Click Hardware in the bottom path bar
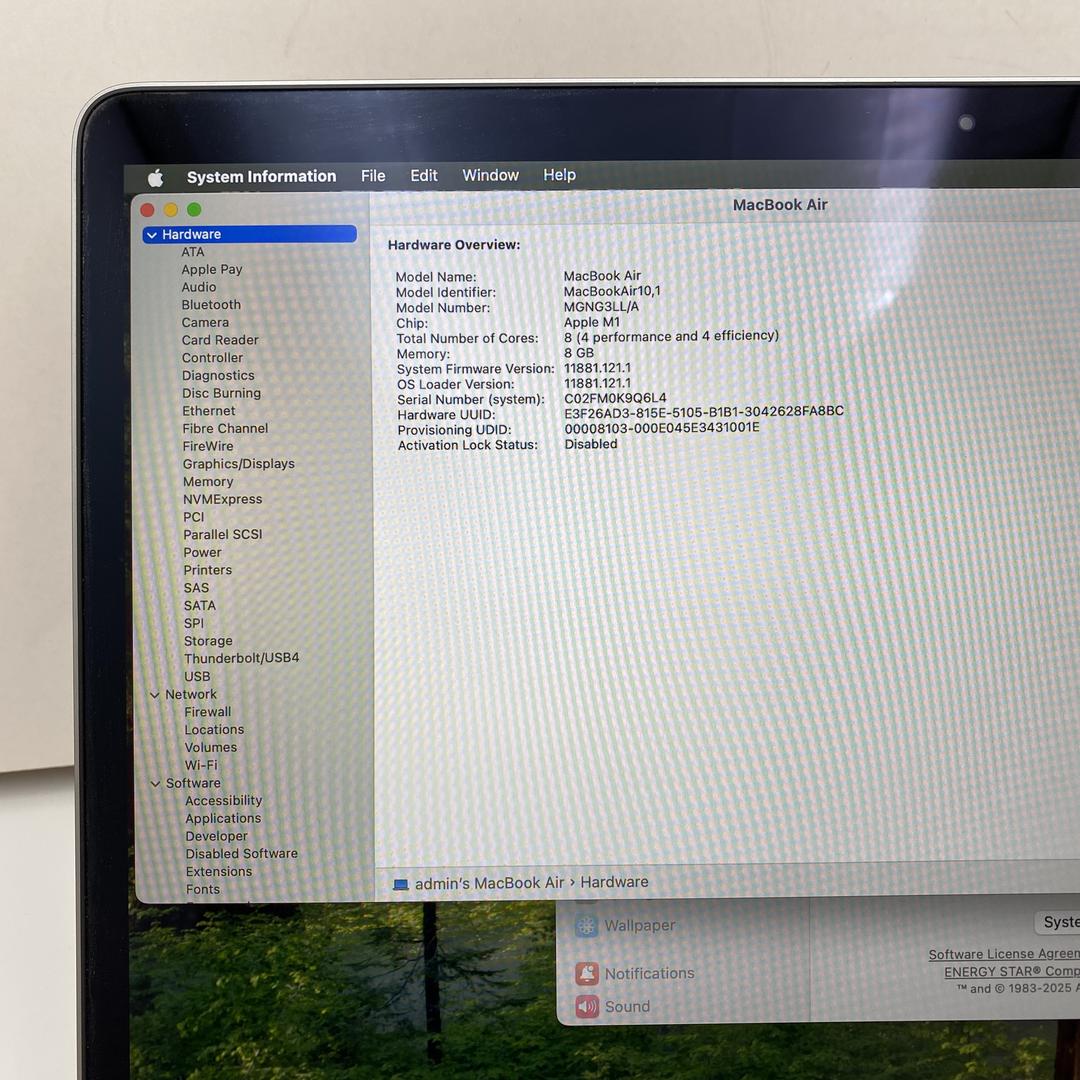 tap(614, 882)
